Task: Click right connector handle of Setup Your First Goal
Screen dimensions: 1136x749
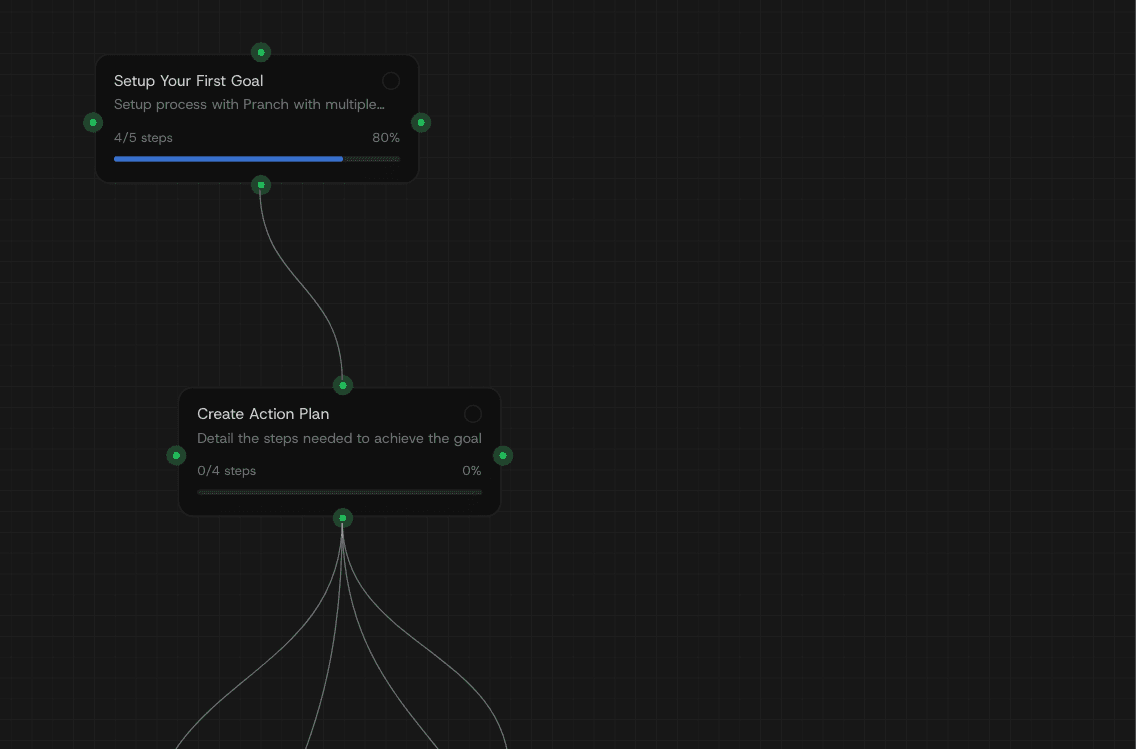Action: point(421,122)
